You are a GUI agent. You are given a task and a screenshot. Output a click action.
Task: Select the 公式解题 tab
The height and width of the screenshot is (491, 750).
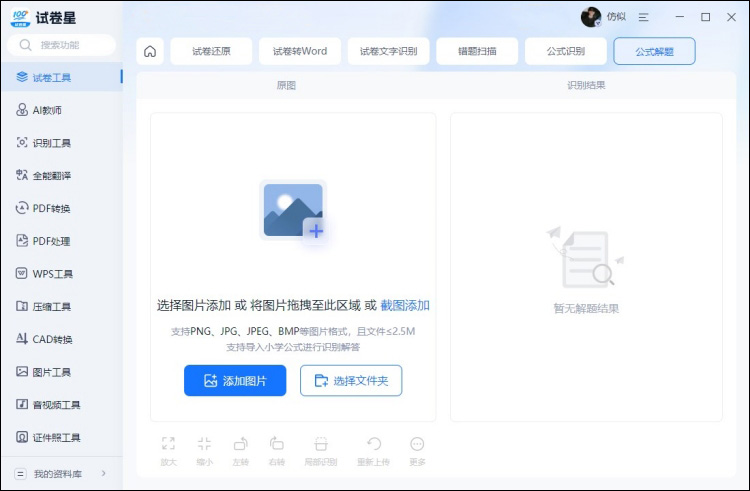[x=654, y=51]
